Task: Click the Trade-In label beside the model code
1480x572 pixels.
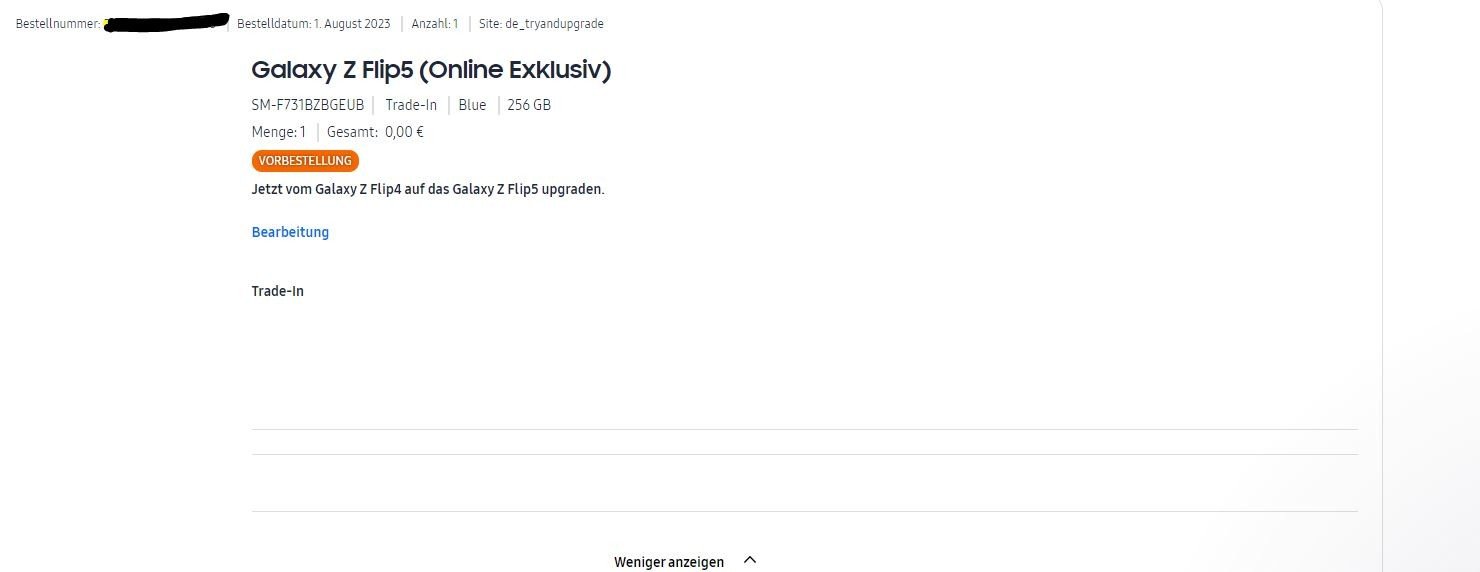Action: pos(411,105)
